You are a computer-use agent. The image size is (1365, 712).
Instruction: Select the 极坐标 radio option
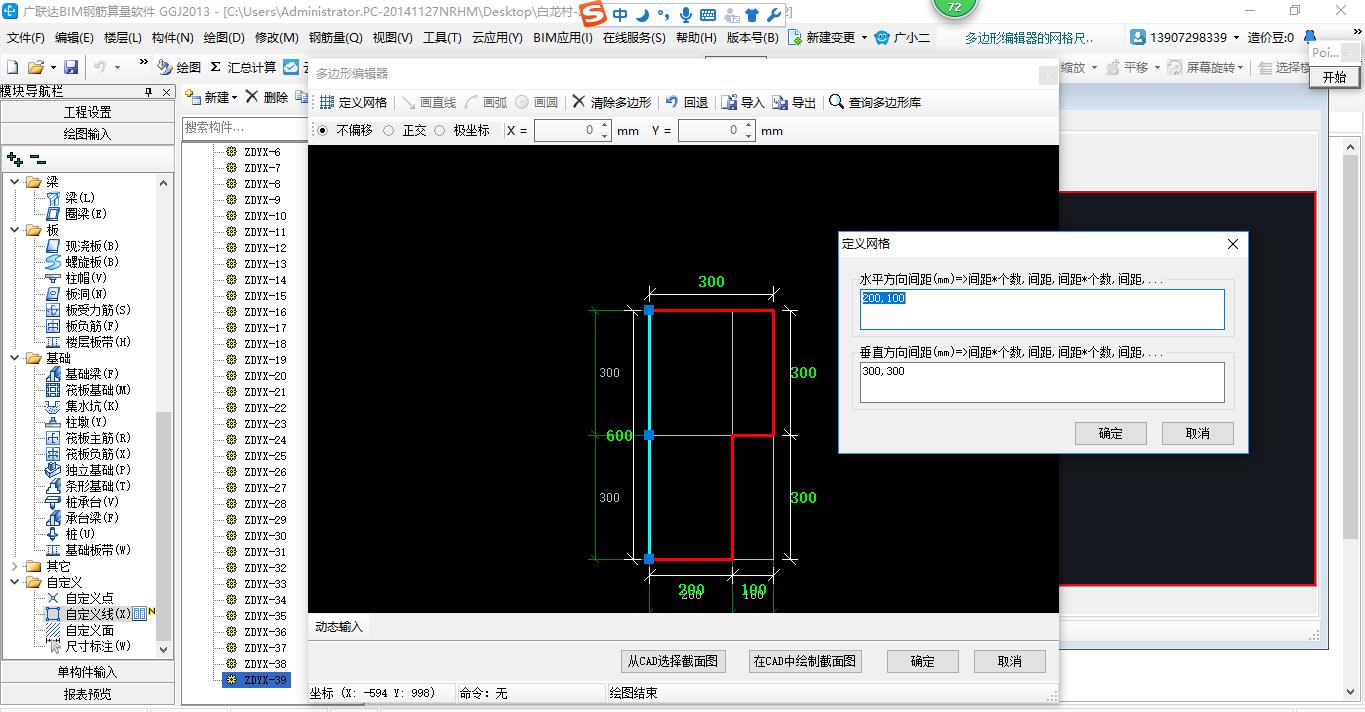click(439, 130)
